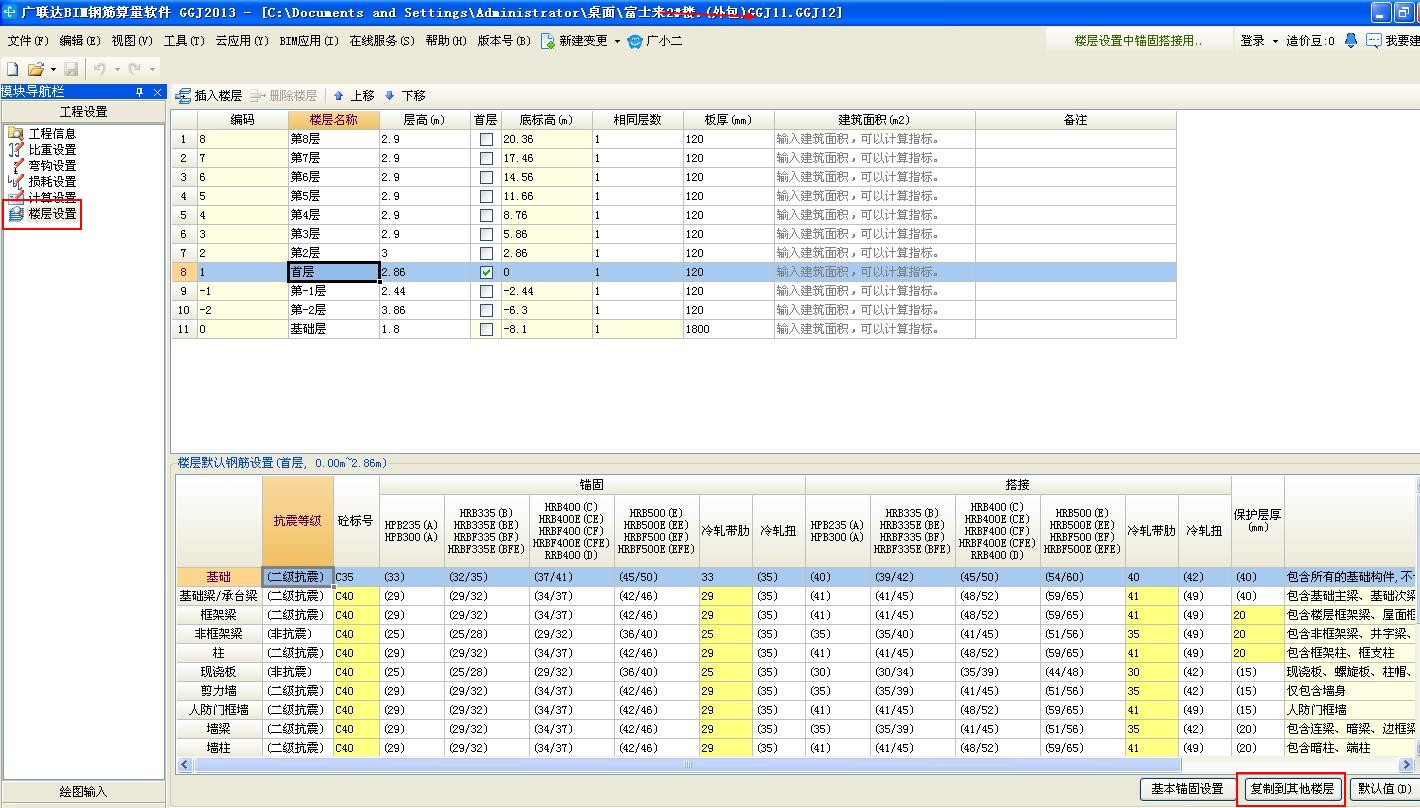
Task: Click the 我要建议 chat bubble icon
Action: 1374,41
